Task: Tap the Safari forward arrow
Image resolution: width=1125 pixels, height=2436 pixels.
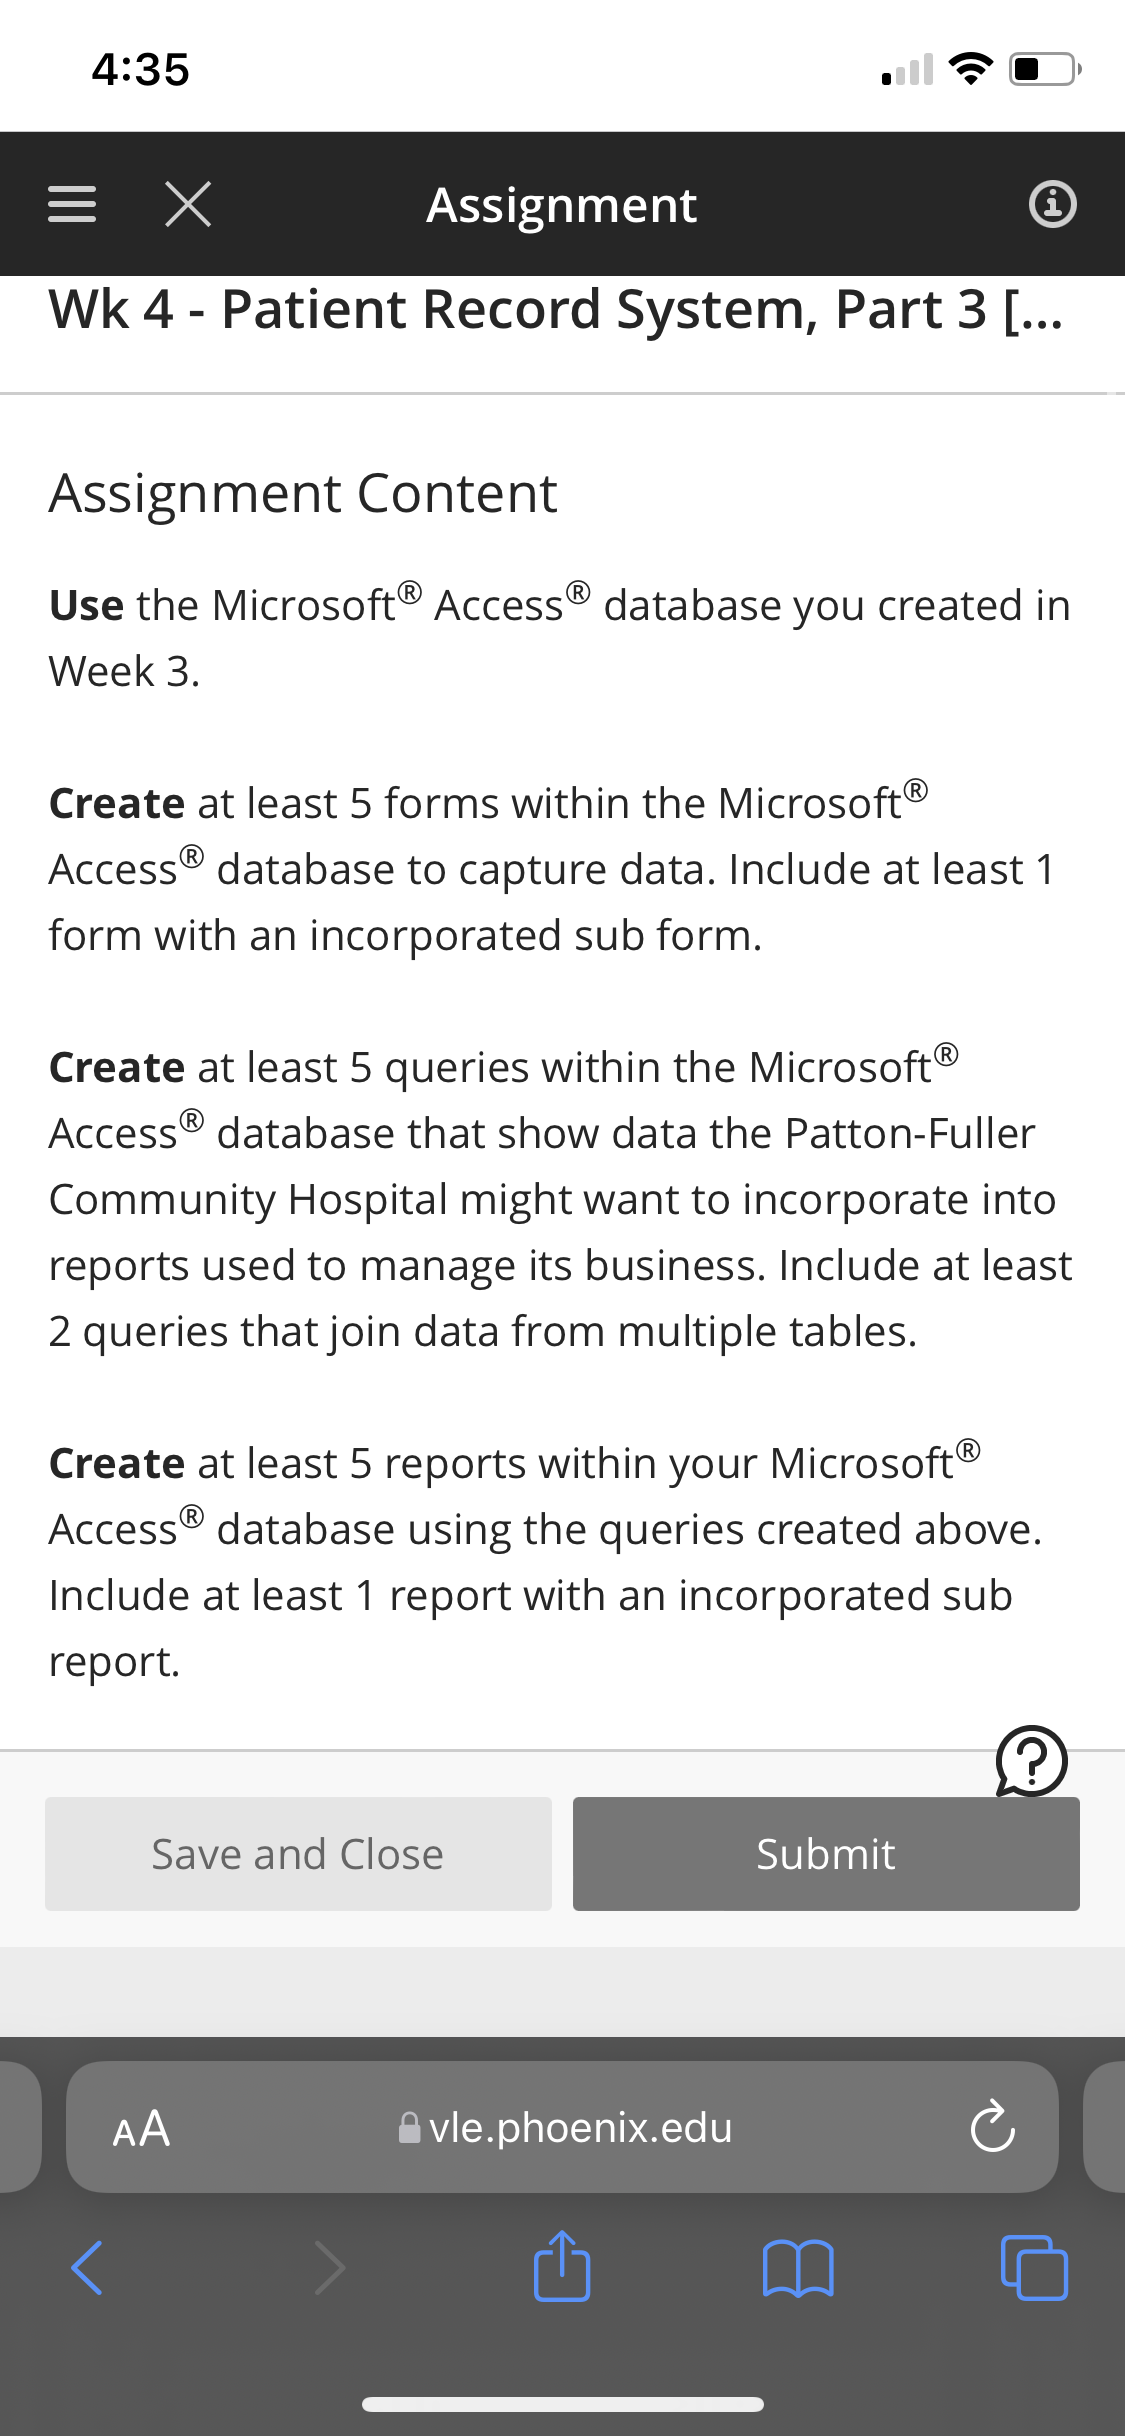Action: coord(329,2266)
